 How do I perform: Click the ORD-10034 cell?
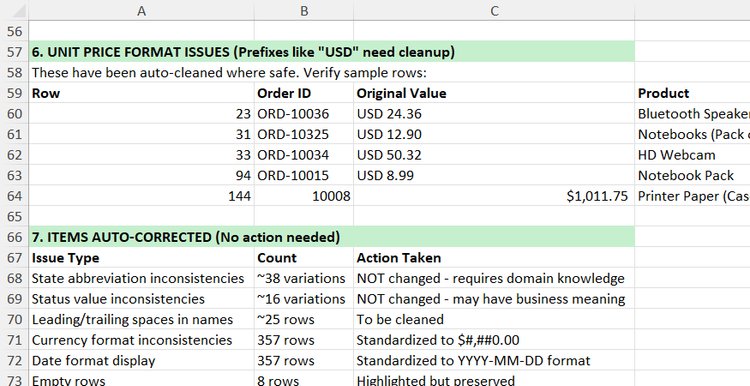tap(304, 155)
